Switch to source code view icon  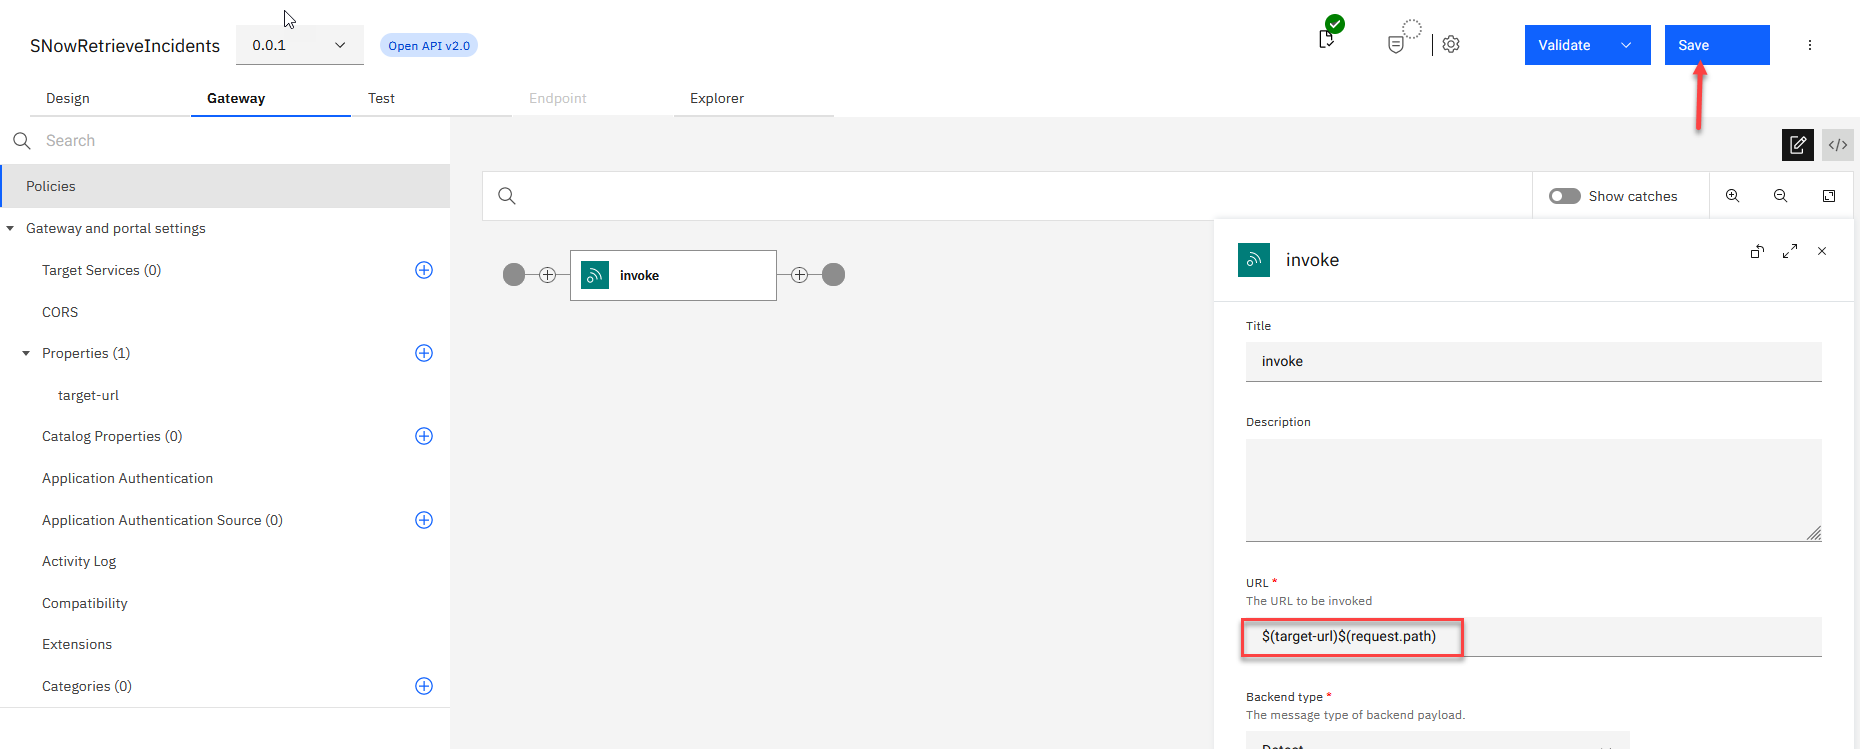1837,145
